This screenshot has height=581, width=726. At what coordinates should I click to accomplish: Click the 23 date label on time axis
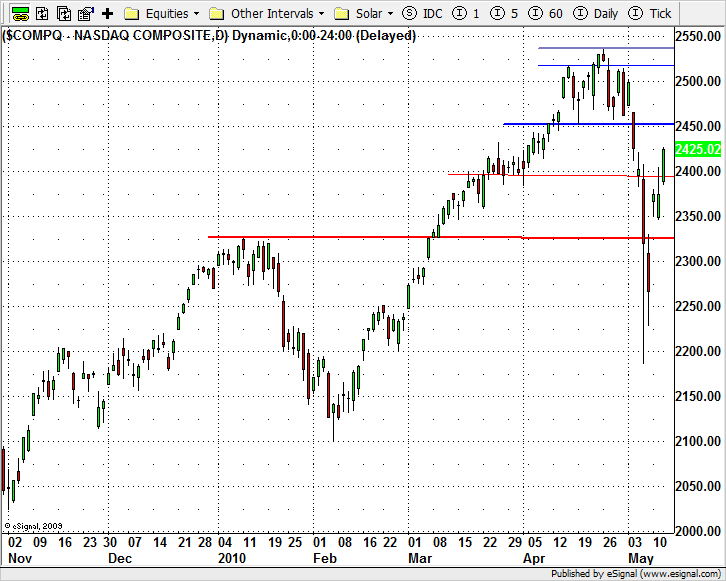pyautogui.click(x=89, y=542)
